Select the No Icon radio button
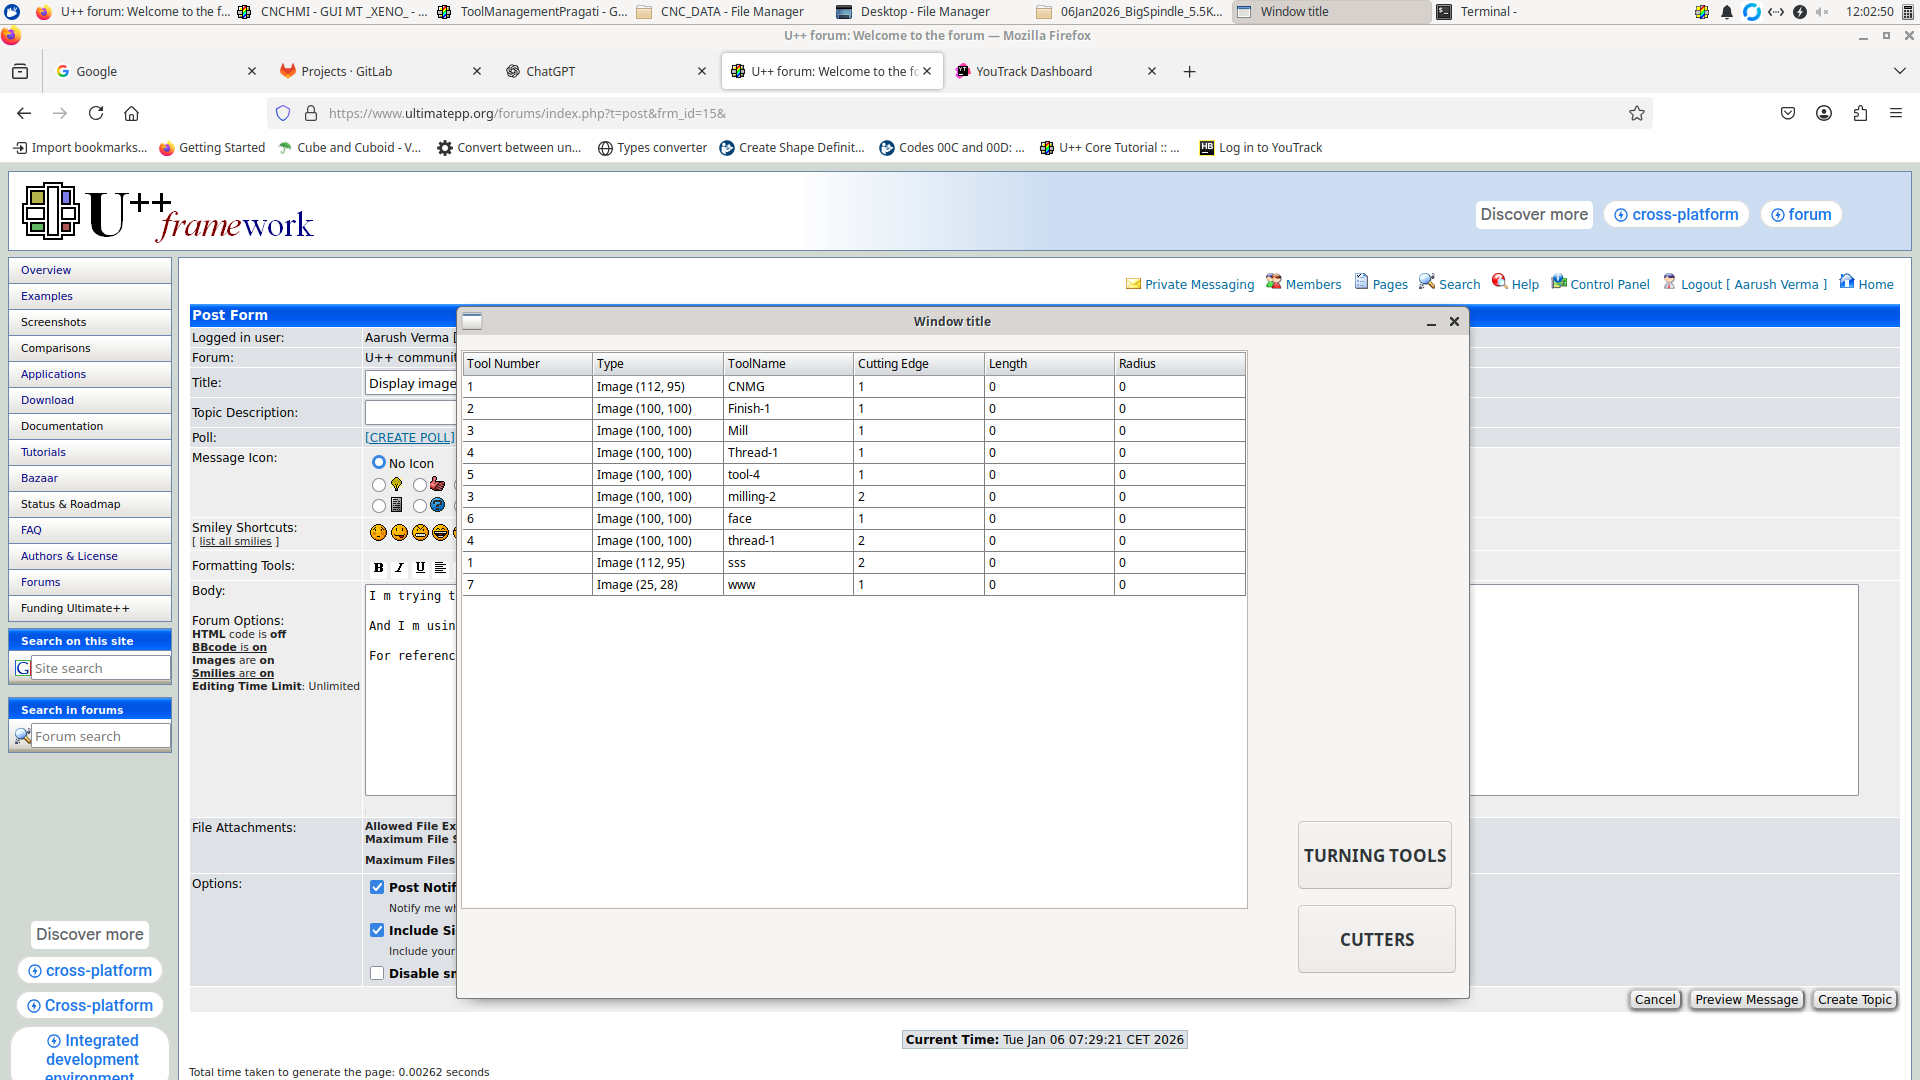1920x1080 pixels. tap(379, 463)
